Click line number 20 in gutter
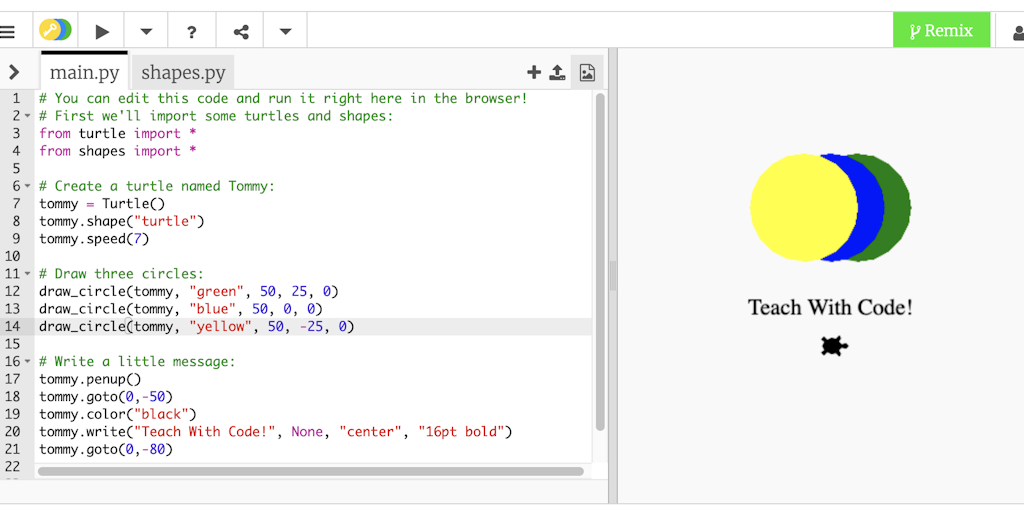 tap(12, 432)
